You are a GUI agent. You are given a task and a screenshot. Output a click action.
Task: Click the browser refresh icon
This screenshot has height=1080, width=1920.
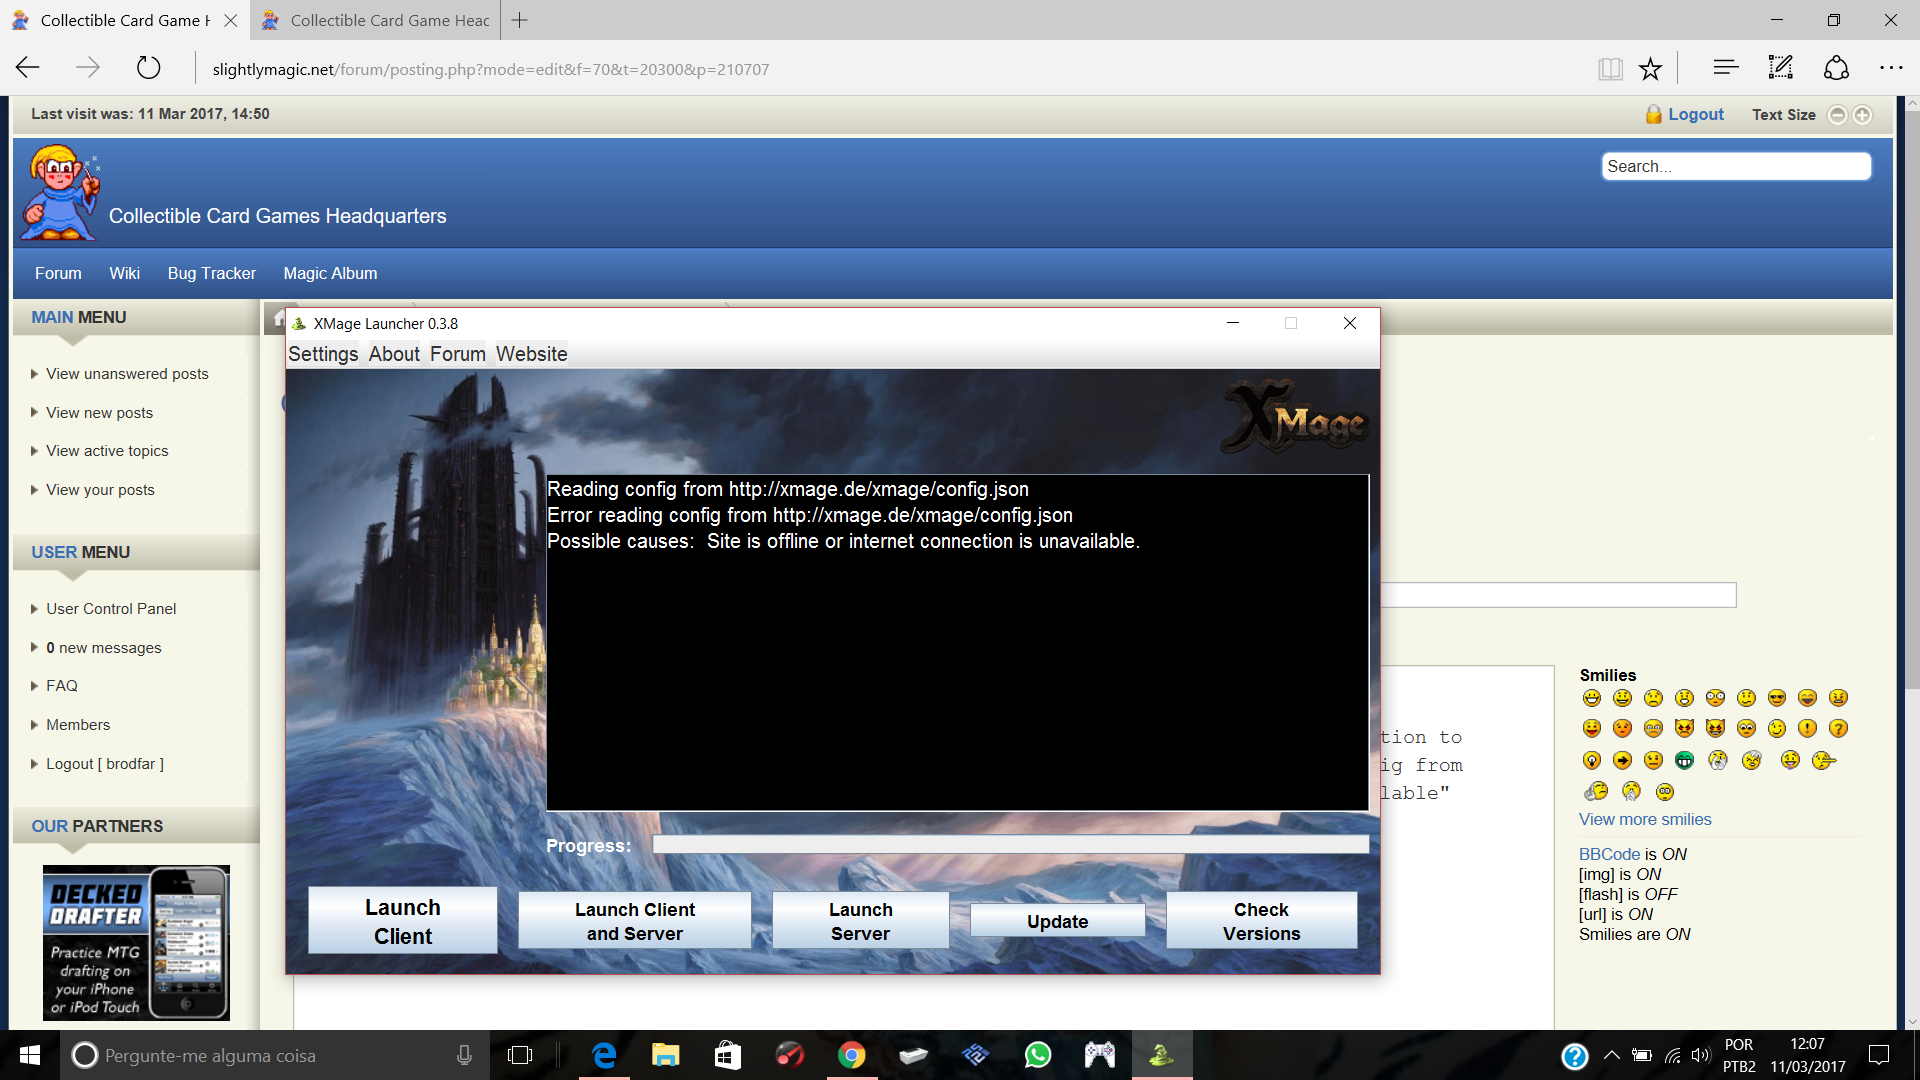pyautogui.click(x=148, y=68)
